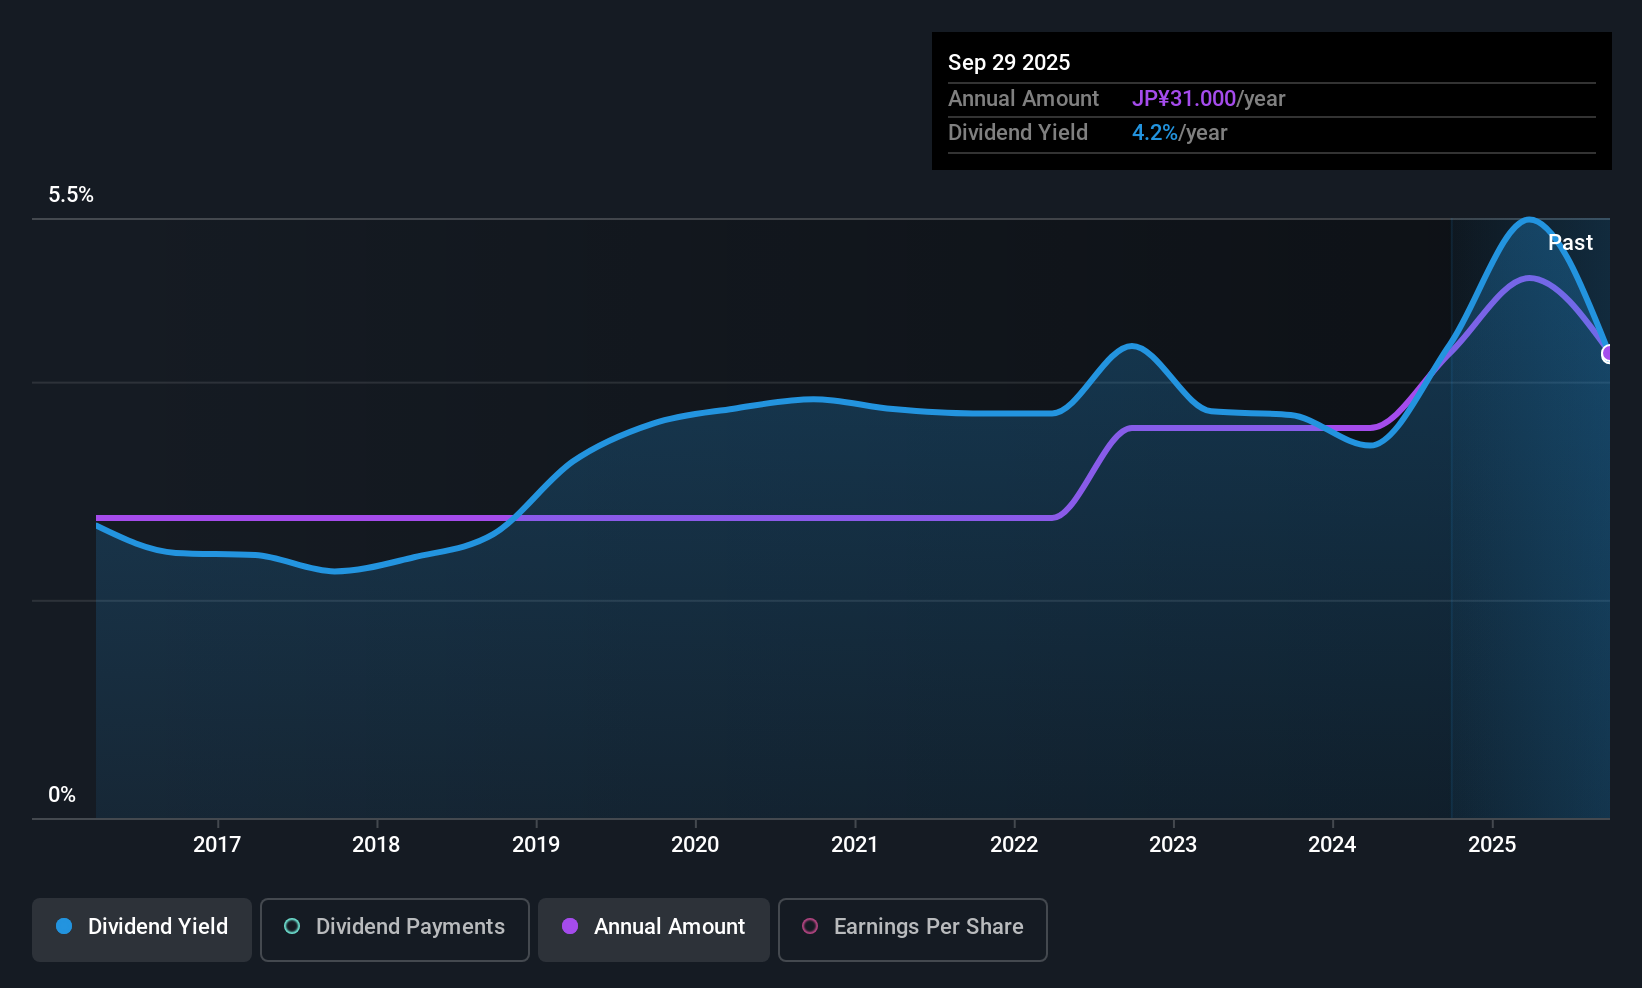Click the Sep 29 2025 tooltip date
The image size is (1642, 988).
click(1009, 62)
